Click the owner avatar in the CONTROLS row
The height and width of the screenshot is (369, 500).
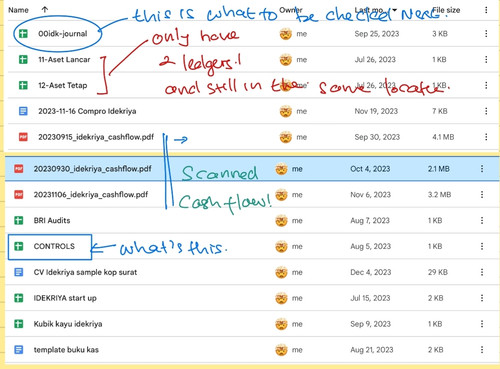[x=281, y=246]
